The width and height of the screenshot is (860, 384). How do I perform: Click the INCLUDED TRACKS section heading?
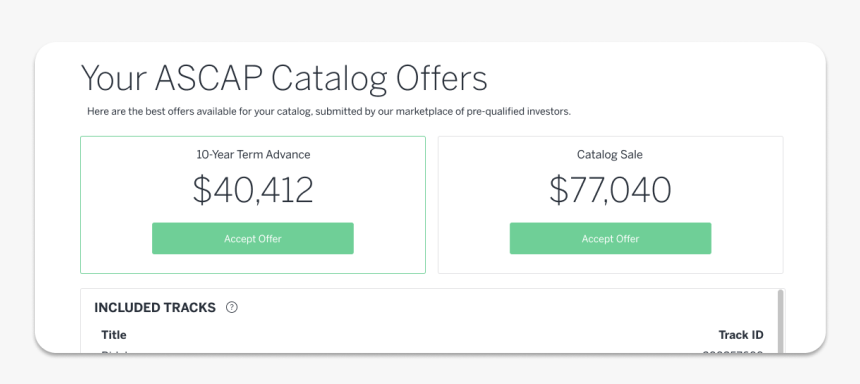155,308
